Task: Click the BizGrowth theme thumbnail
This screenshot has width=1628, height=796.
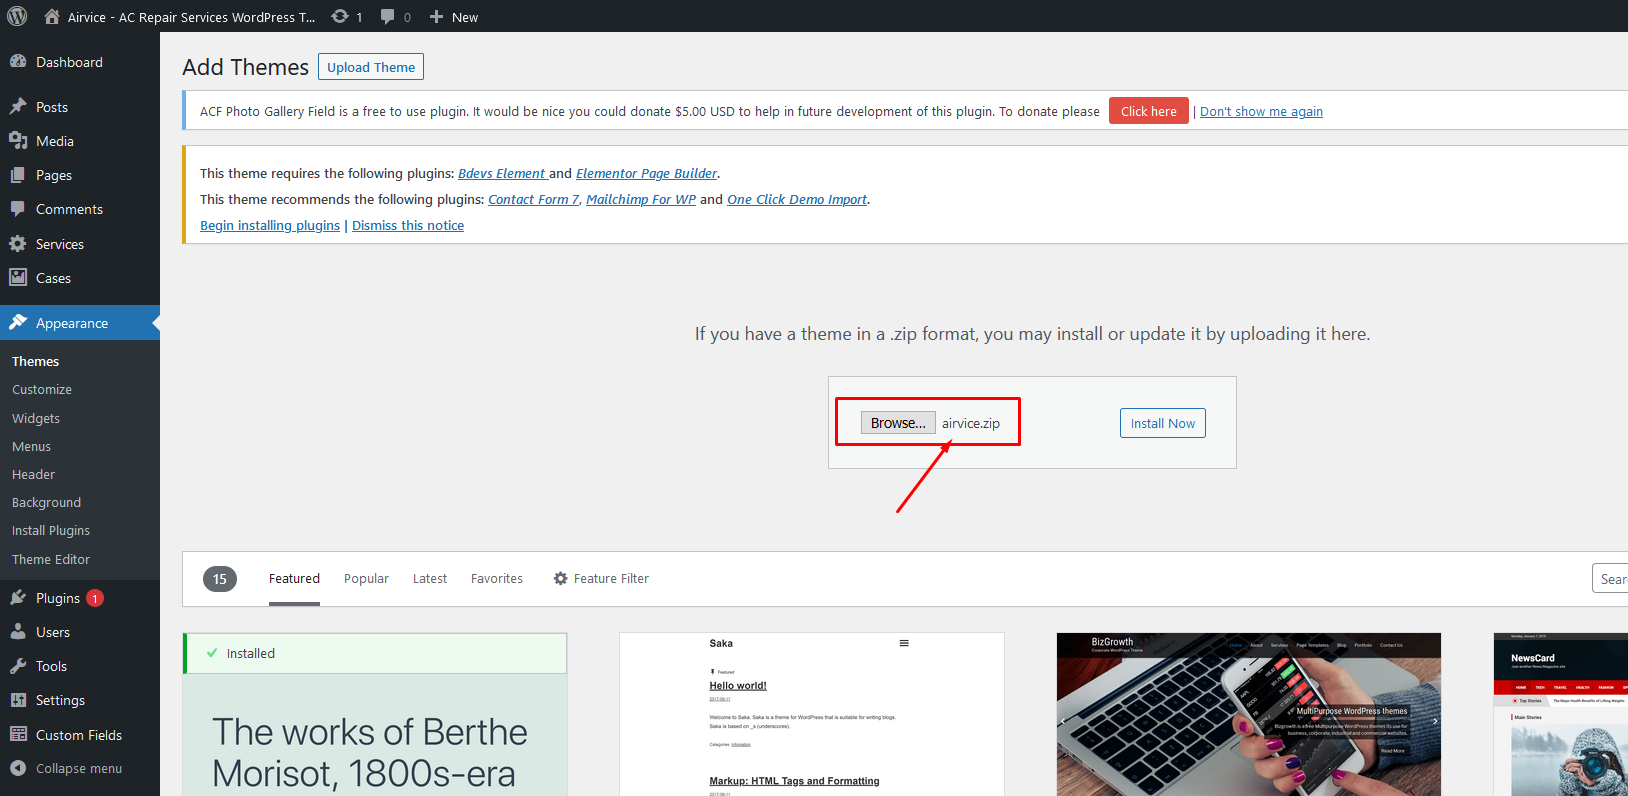Action: (x=1249, y=714)
